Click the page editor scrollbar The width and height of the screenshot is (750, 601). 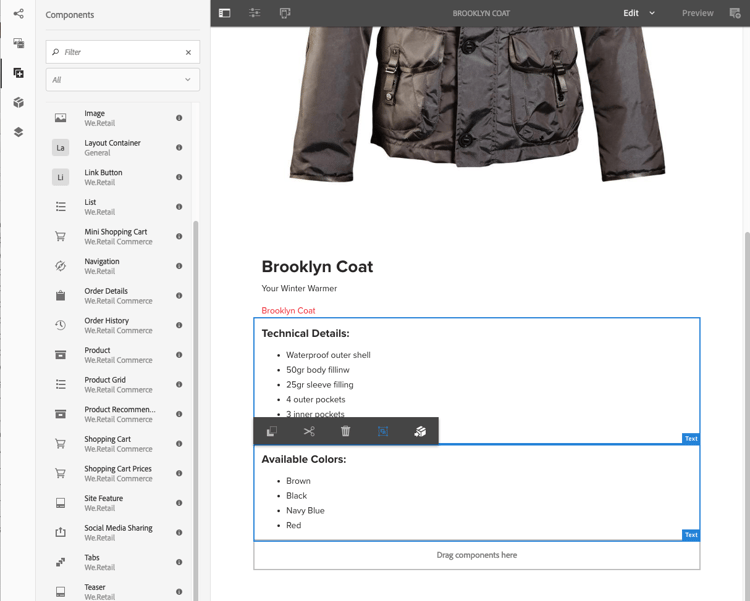tap(747, 416)
